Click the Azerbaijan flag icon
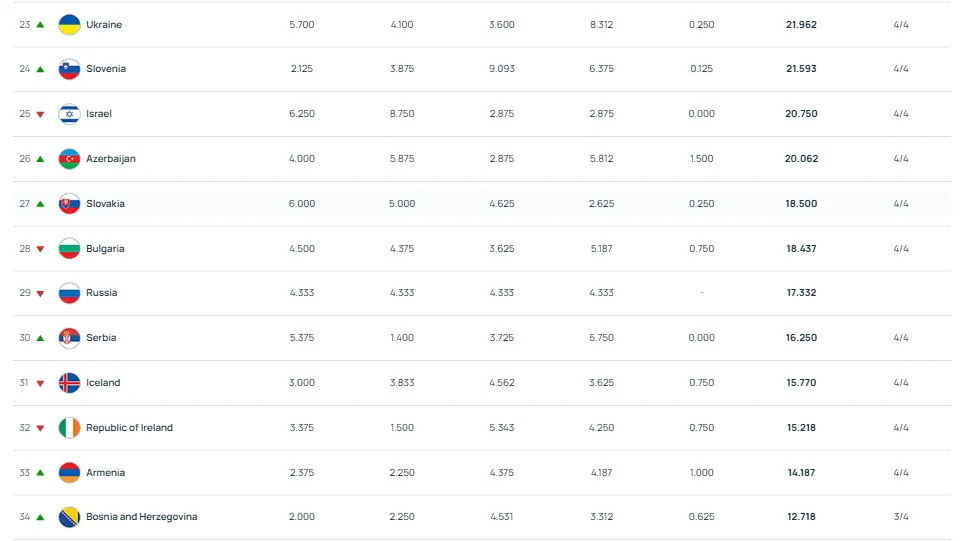Viewport: 969px width, 541px height. click(69, 159)
